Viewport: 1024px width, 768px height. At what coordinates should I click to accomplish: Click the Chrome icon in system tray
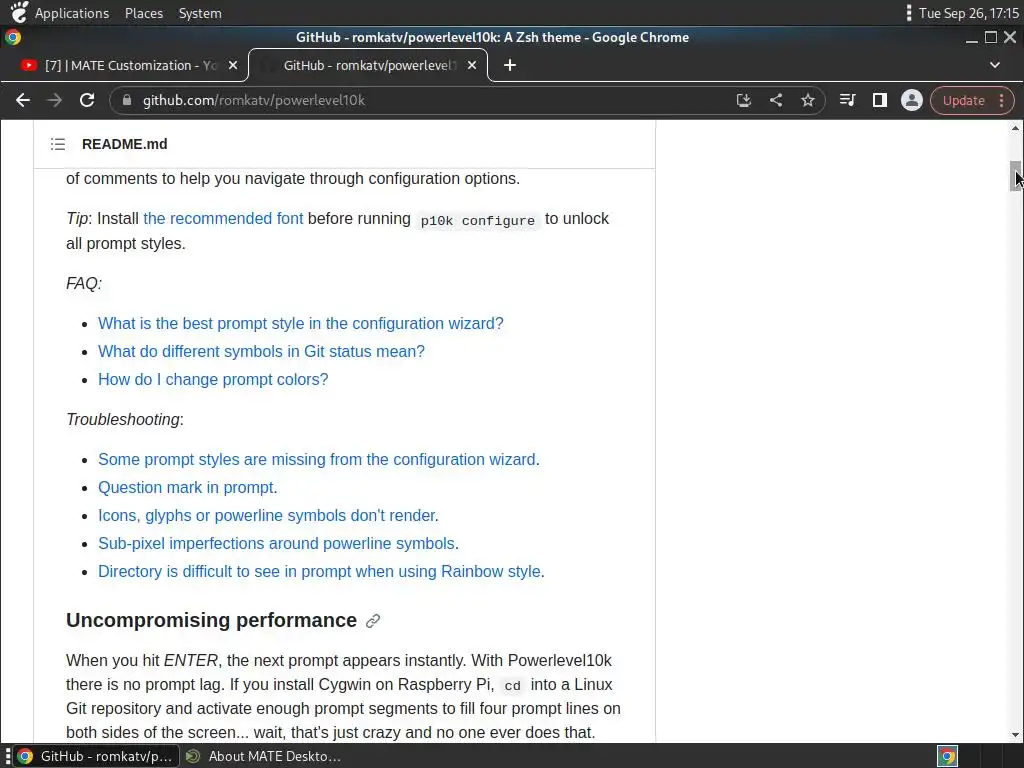click(x=948, y=756)
